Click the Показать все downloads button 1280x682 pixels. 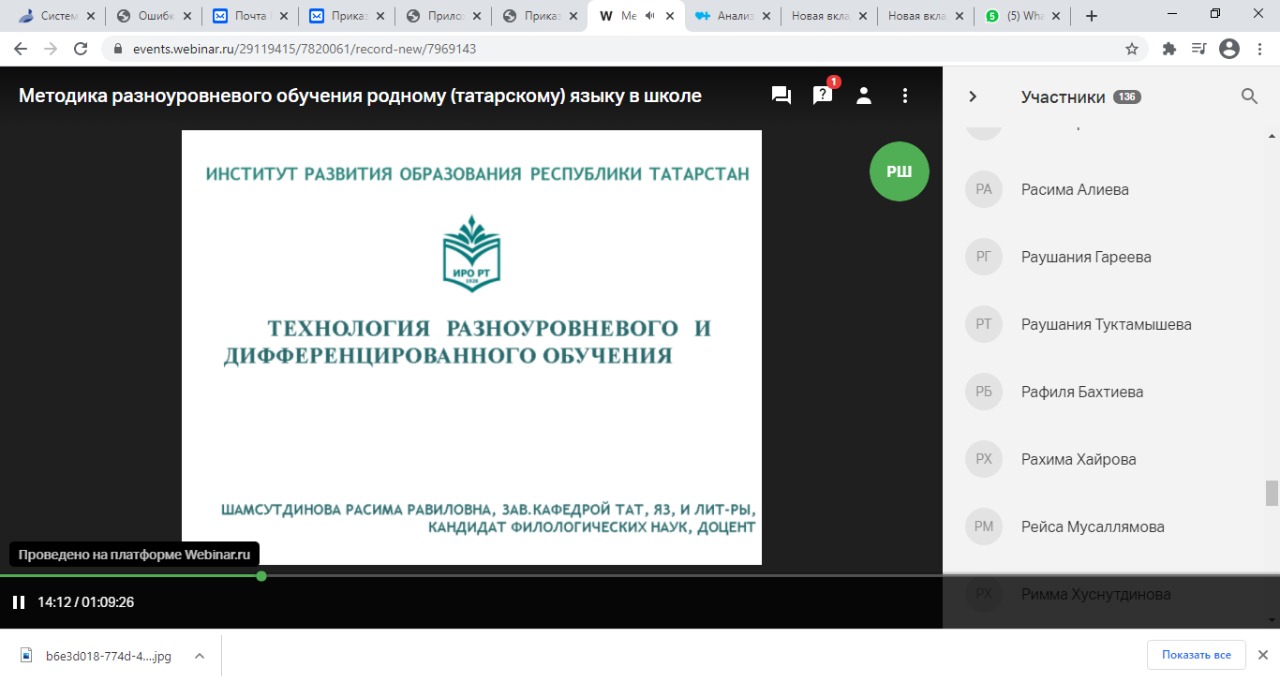point(1195,655)
